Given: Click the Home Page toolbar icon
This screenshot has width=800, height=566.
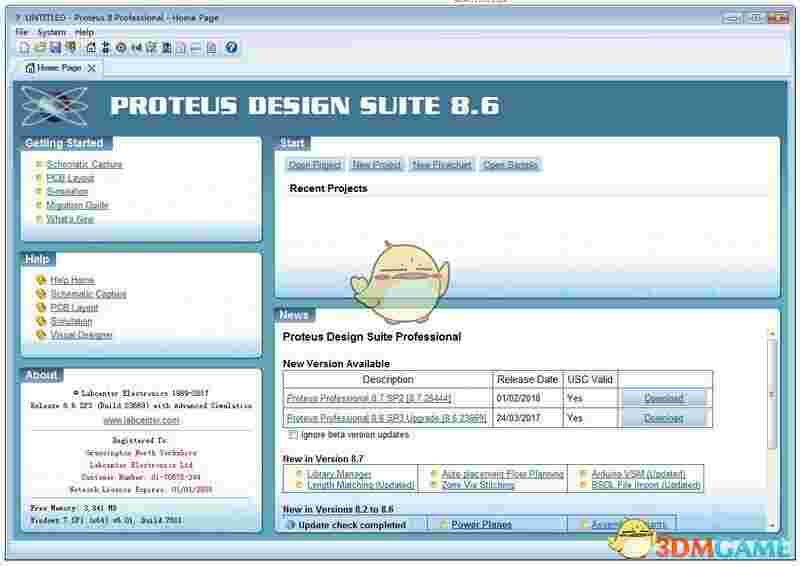Looking at the screenshot, I should coord(91,47).
